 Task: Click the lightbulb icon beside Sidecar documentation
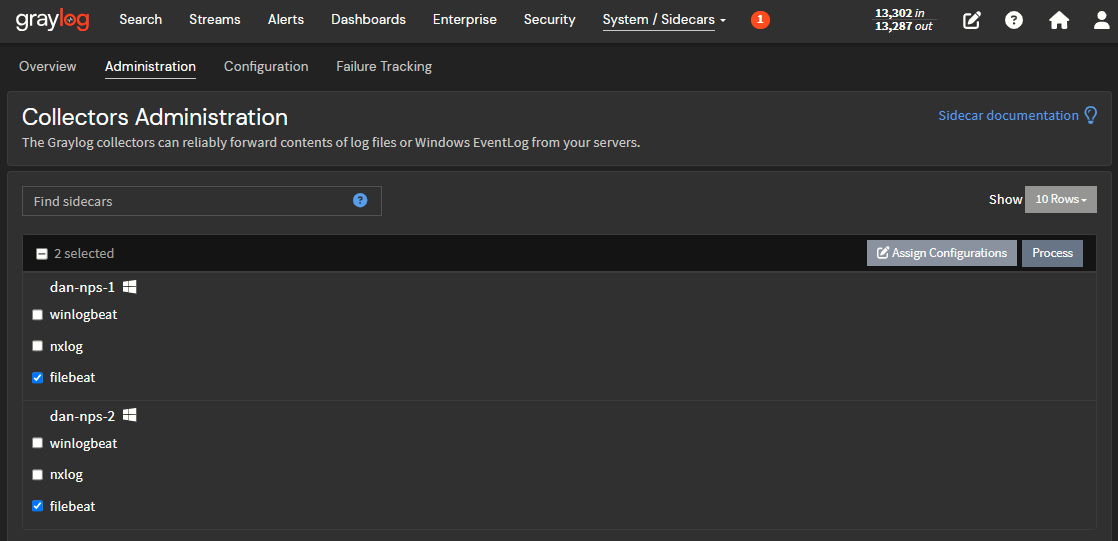point(1091,115)
